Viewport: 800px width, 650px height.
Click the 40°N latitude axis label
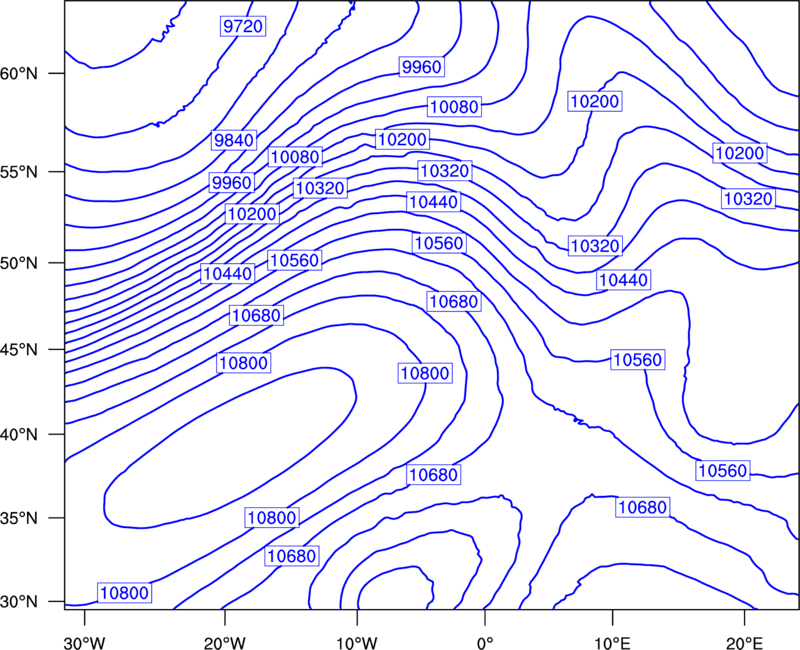(19, 435)
